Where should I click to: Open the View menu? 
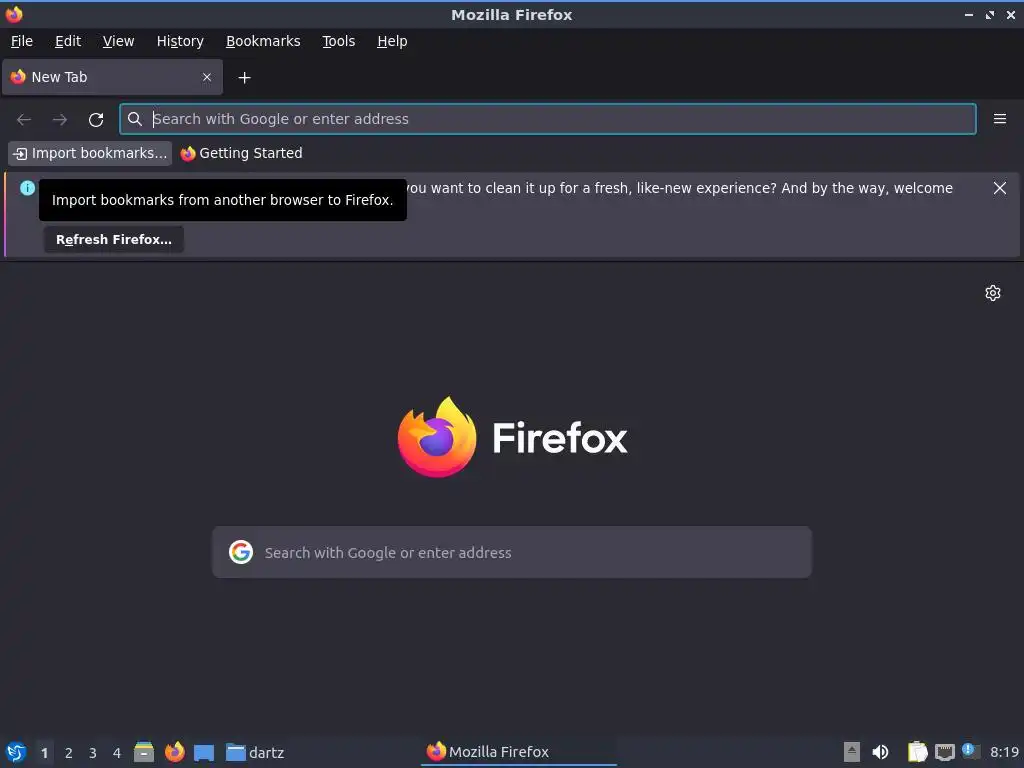pos(118,41)
